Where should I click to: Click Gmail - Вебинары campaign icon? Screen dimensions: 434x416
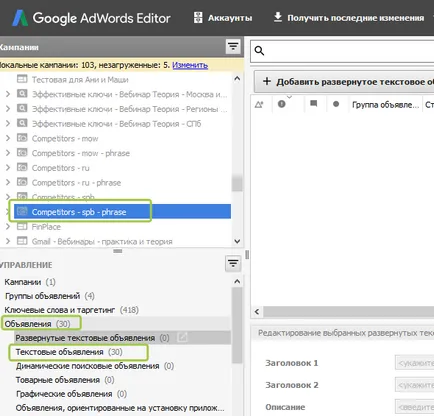tap(22, 241)
